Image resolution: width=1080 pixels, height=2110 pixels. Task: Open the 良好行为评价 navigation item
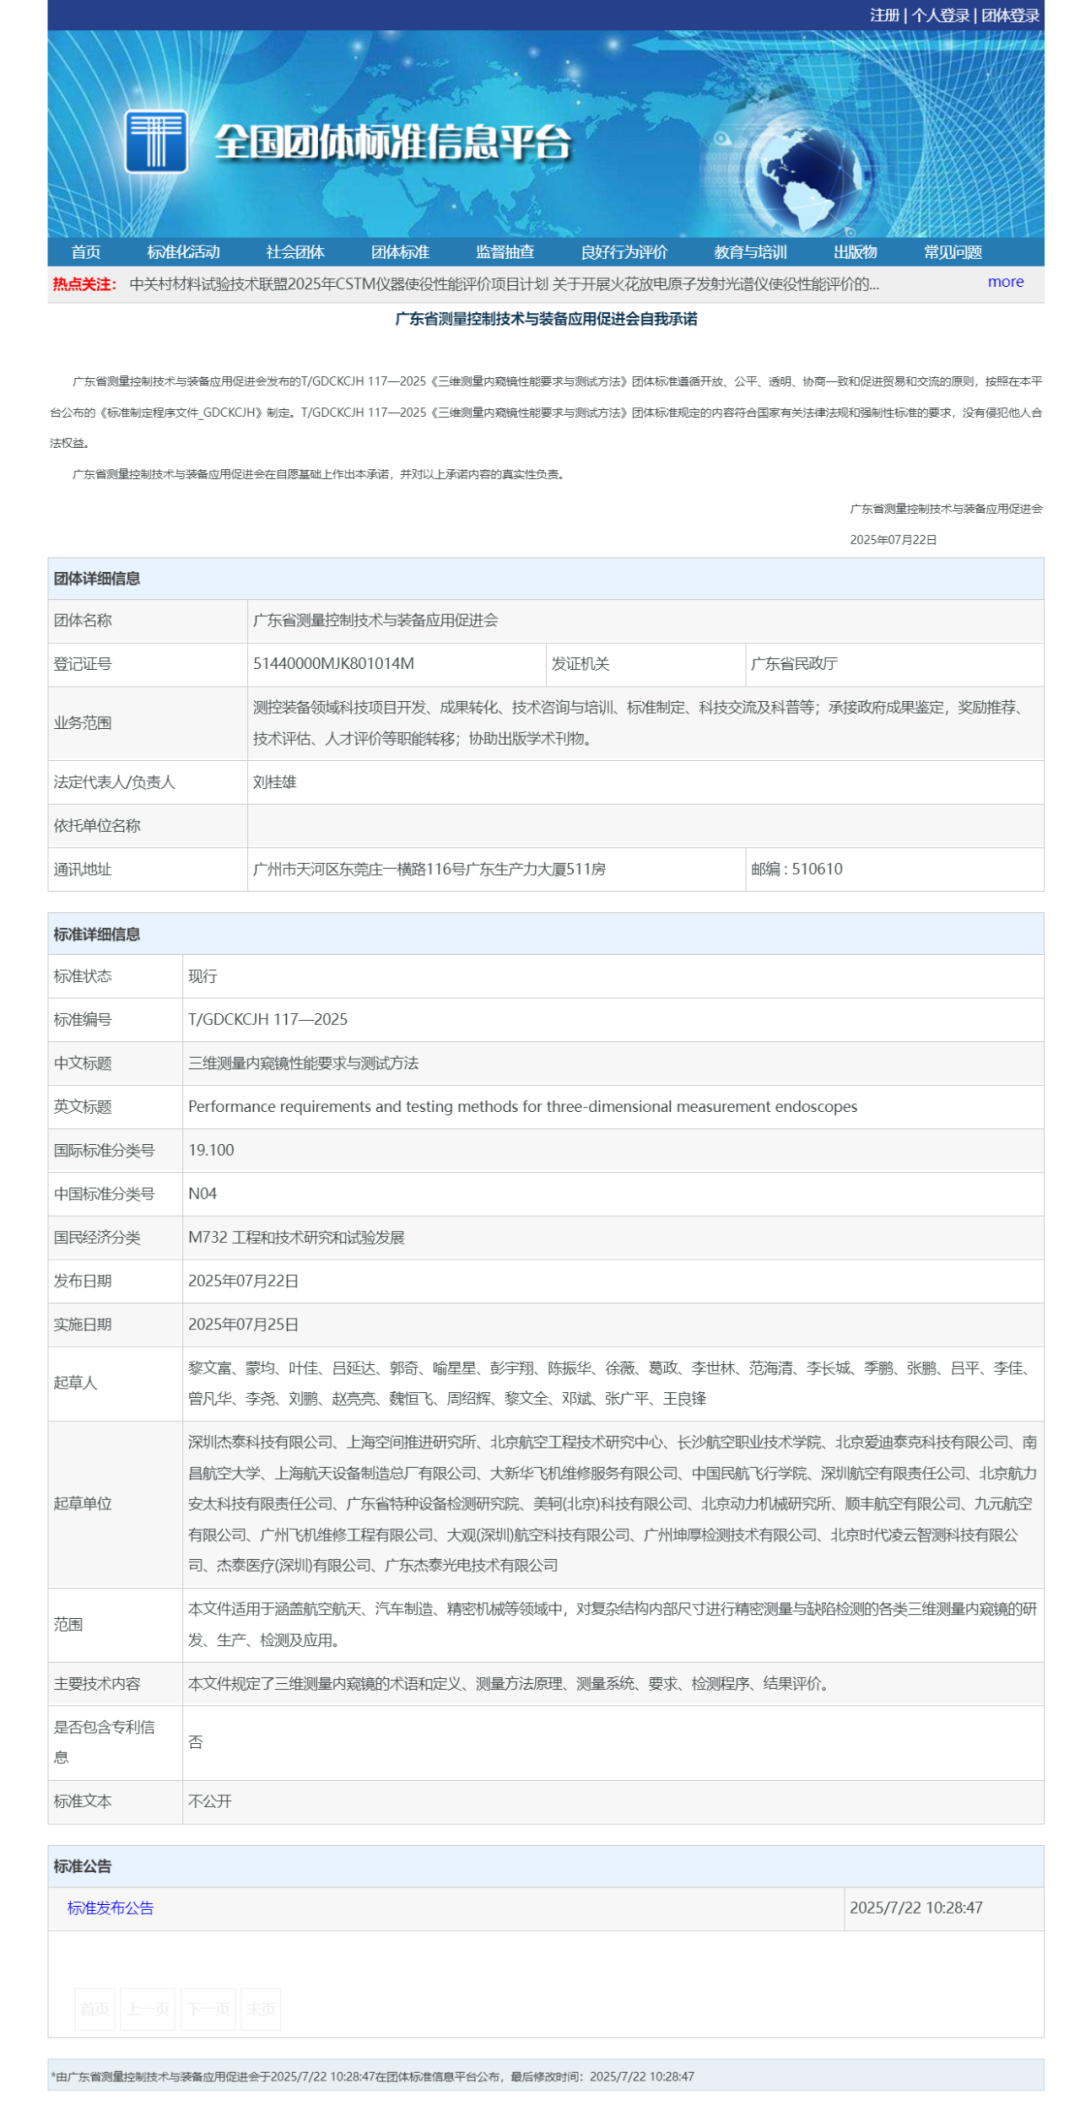pos(624,252)
